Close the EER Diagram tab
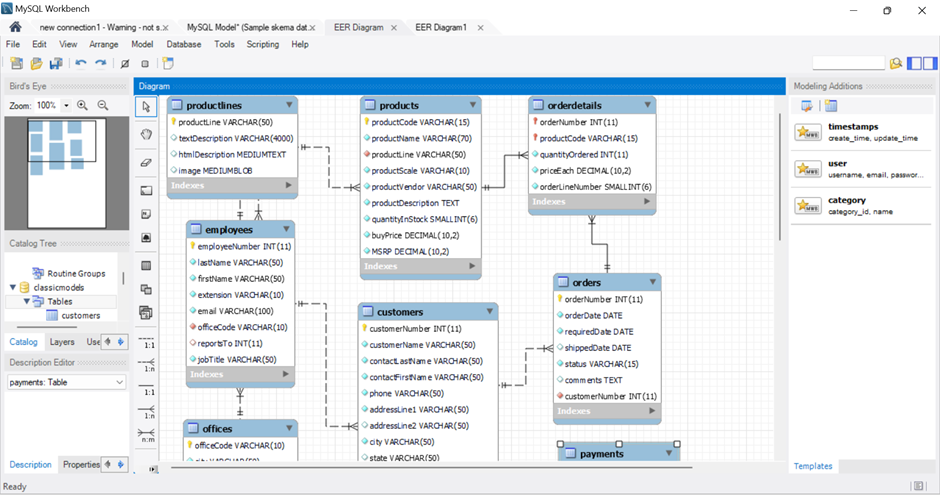This screenshot has height=495, width=940. click(x=394, y=28)
